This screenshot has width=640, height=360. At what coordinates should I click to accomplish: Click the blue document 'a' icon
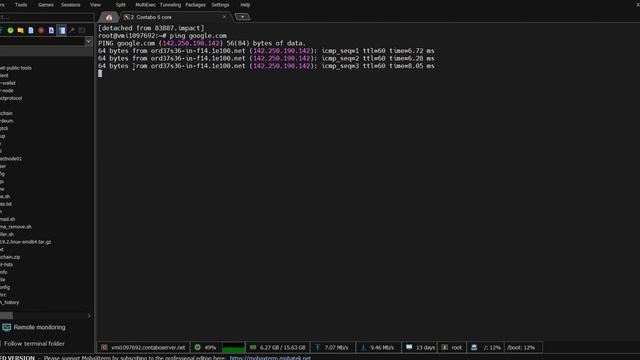[x=51, y=30]
